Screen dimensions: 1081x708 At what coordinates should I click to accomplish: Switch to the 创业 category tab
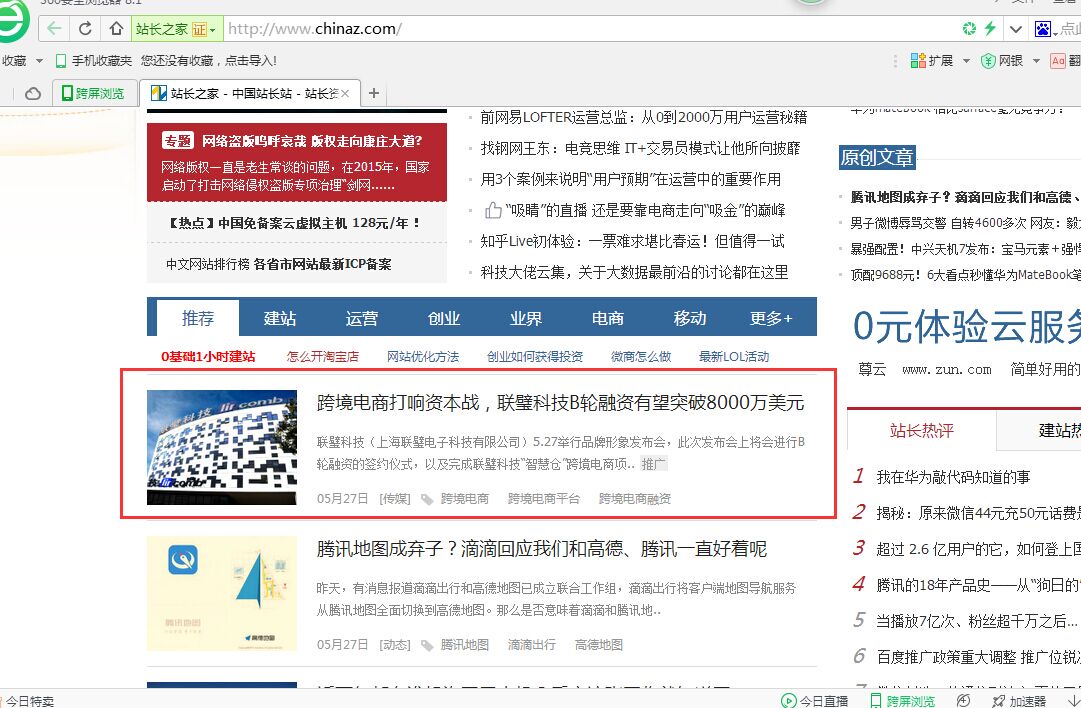point(444,318)
